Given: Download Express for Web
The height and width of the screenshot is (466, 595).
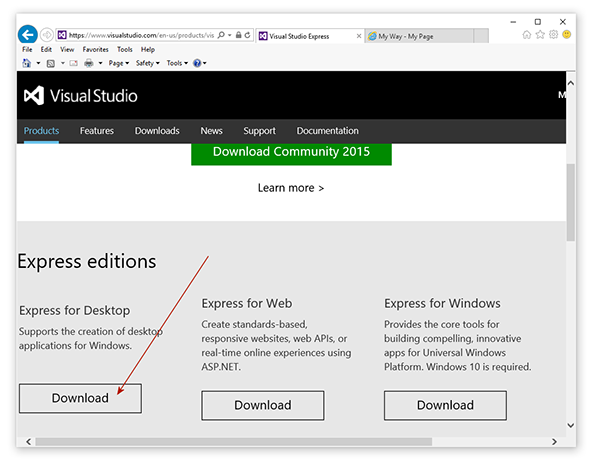Looking at the screenshot, I should tap(263, 405).
